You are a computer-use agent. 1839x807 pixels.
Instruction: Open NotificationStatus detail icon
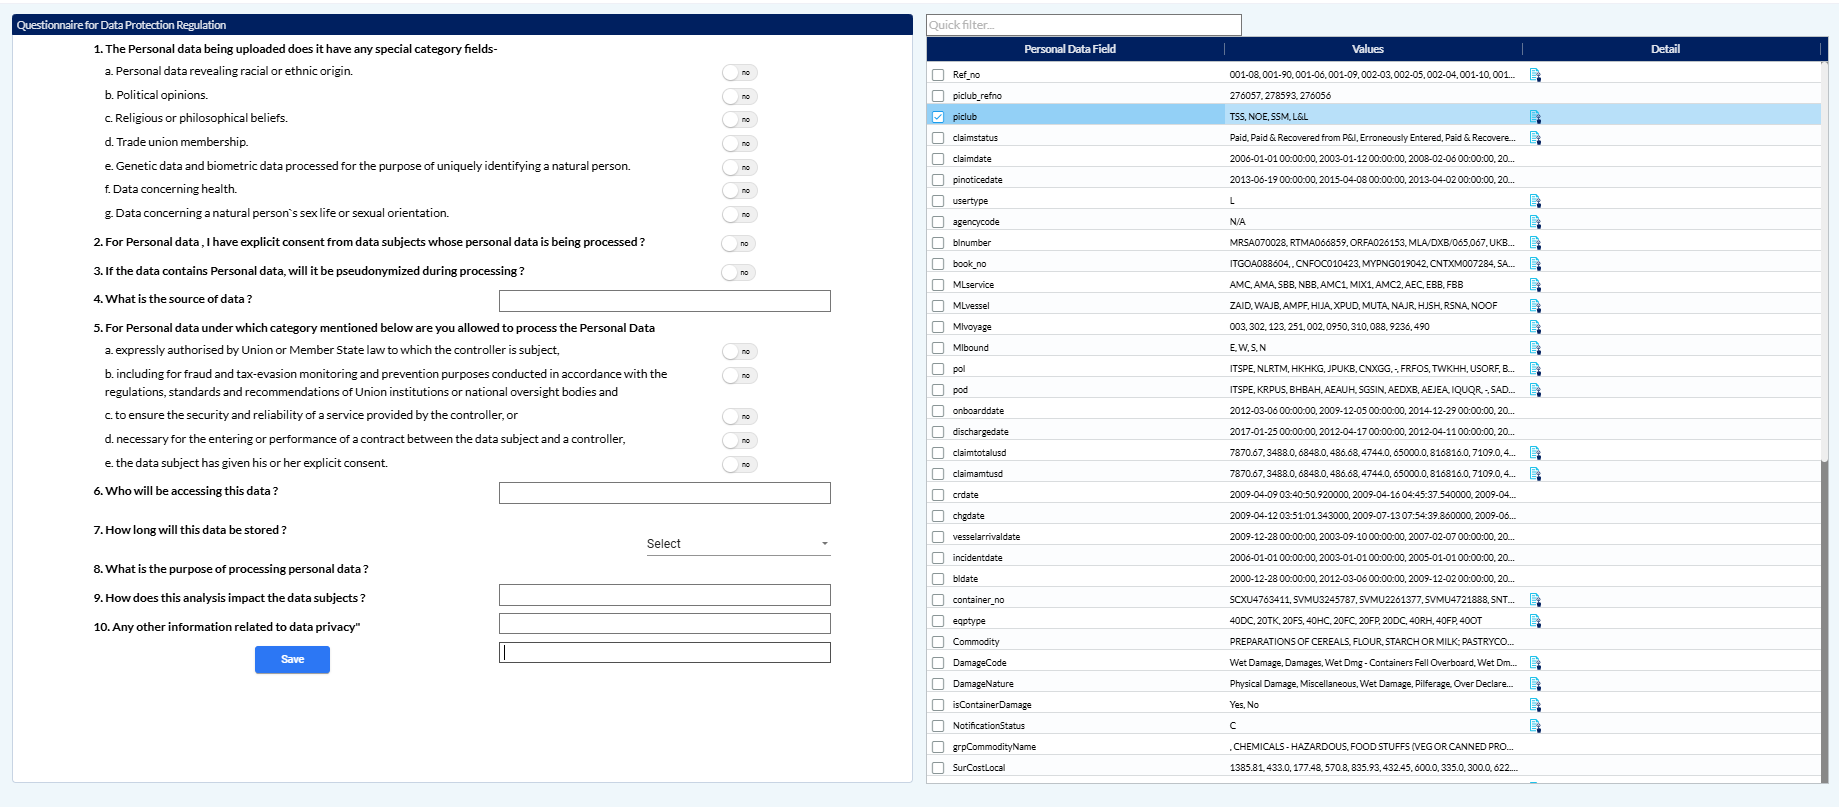(1535, 726)
